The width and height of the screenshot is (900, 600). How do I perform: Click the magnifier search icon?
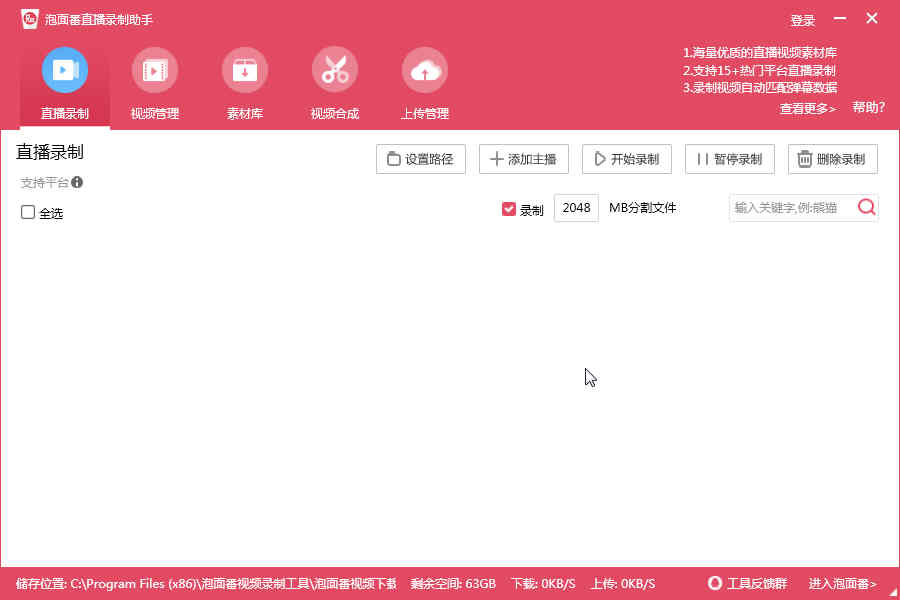[867, 207]
